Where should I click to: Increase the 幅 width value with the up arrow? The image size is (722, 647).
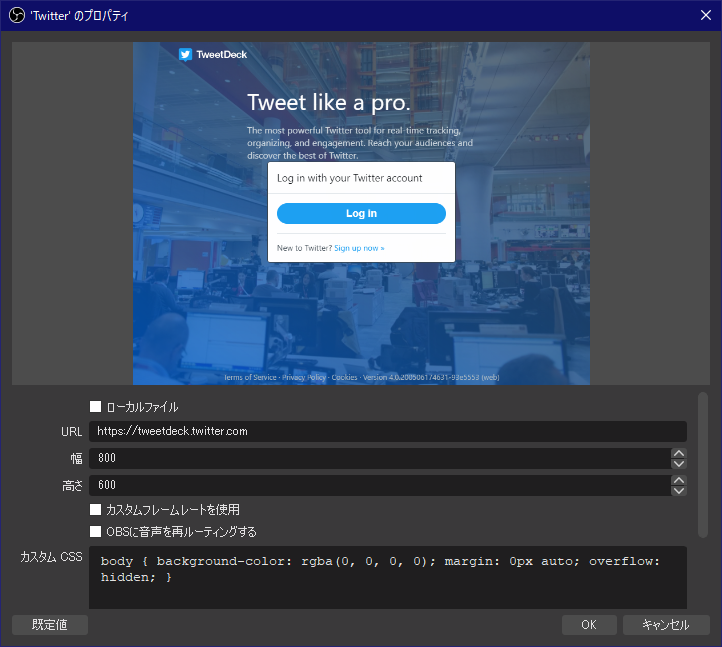[679, 453]
